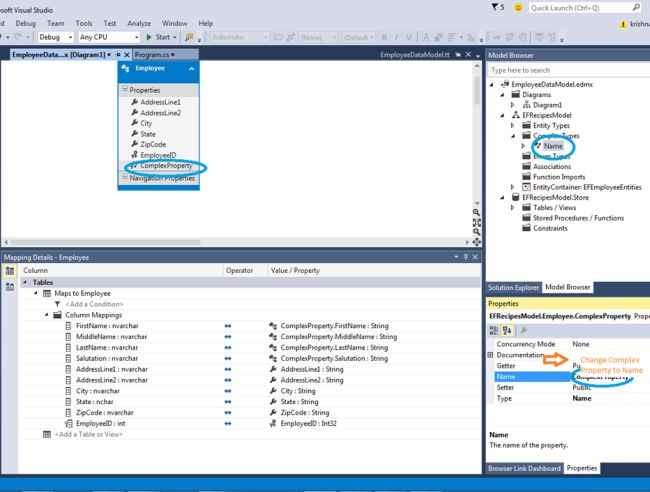This screenshot has height=492, width=650.
Task: Open the Debug configuration dropdown
Action: click(56, 37)
